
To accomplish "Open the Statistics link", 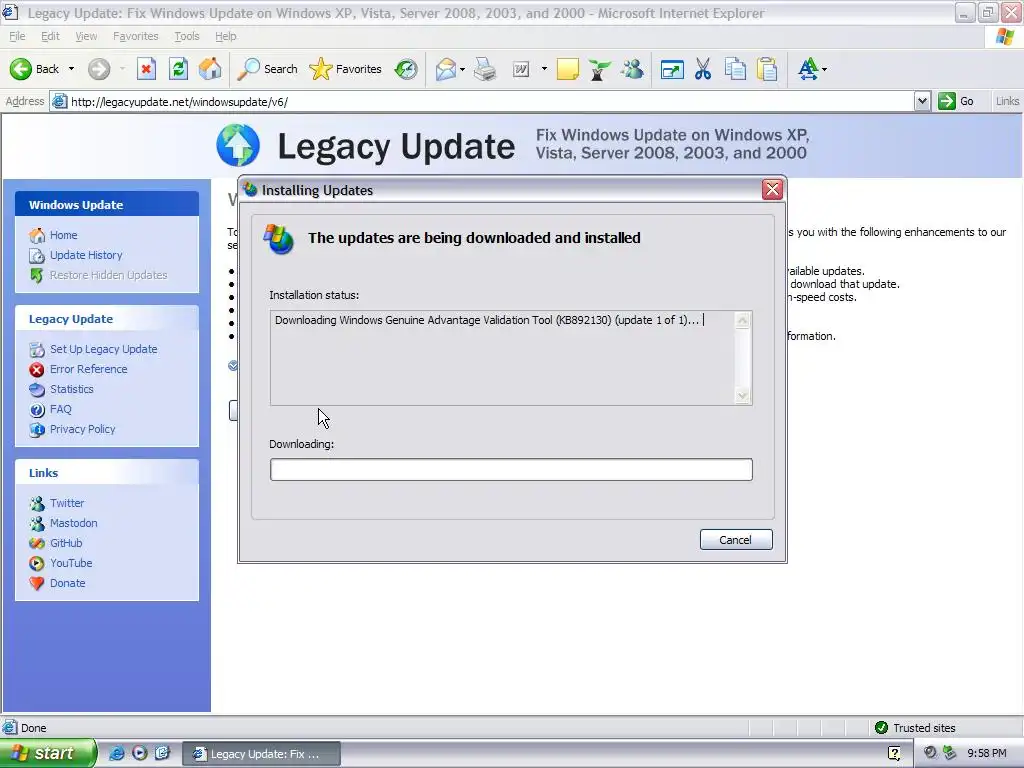I will (71, 389).
